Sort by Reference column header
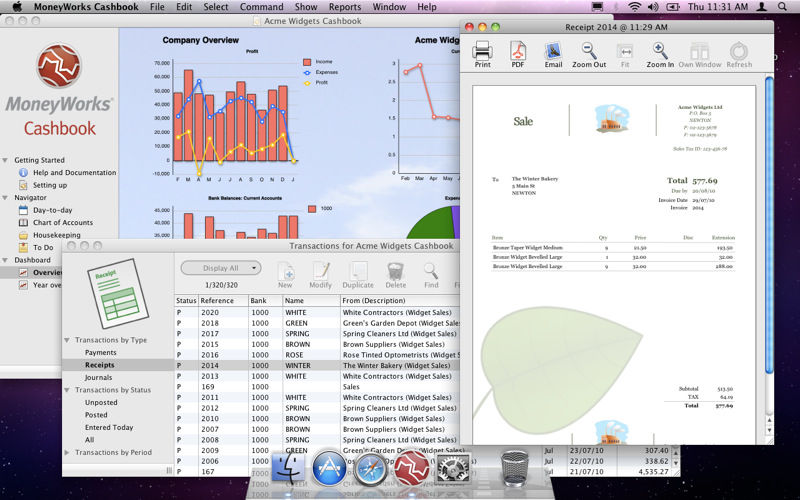 (223, 301)
